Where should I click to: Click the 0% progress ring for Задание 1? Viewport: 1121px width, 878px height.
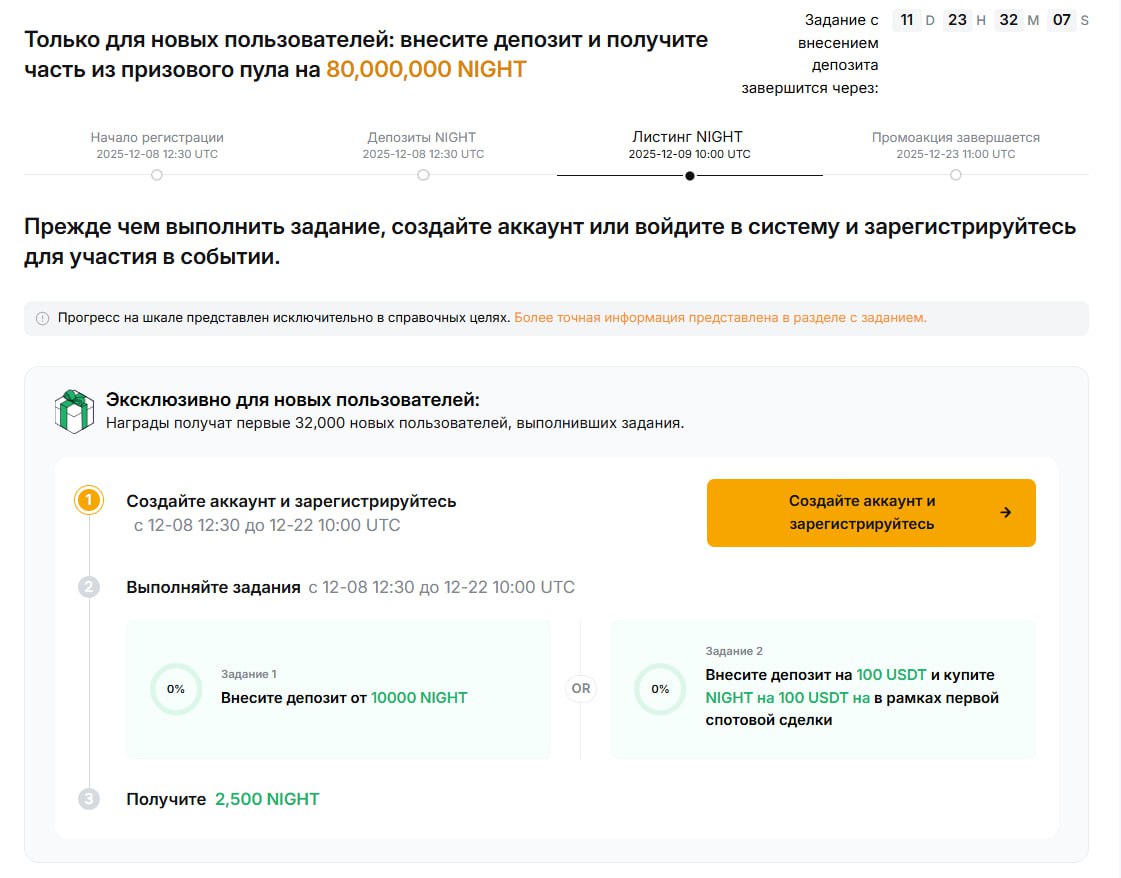[x=175, y=689]
